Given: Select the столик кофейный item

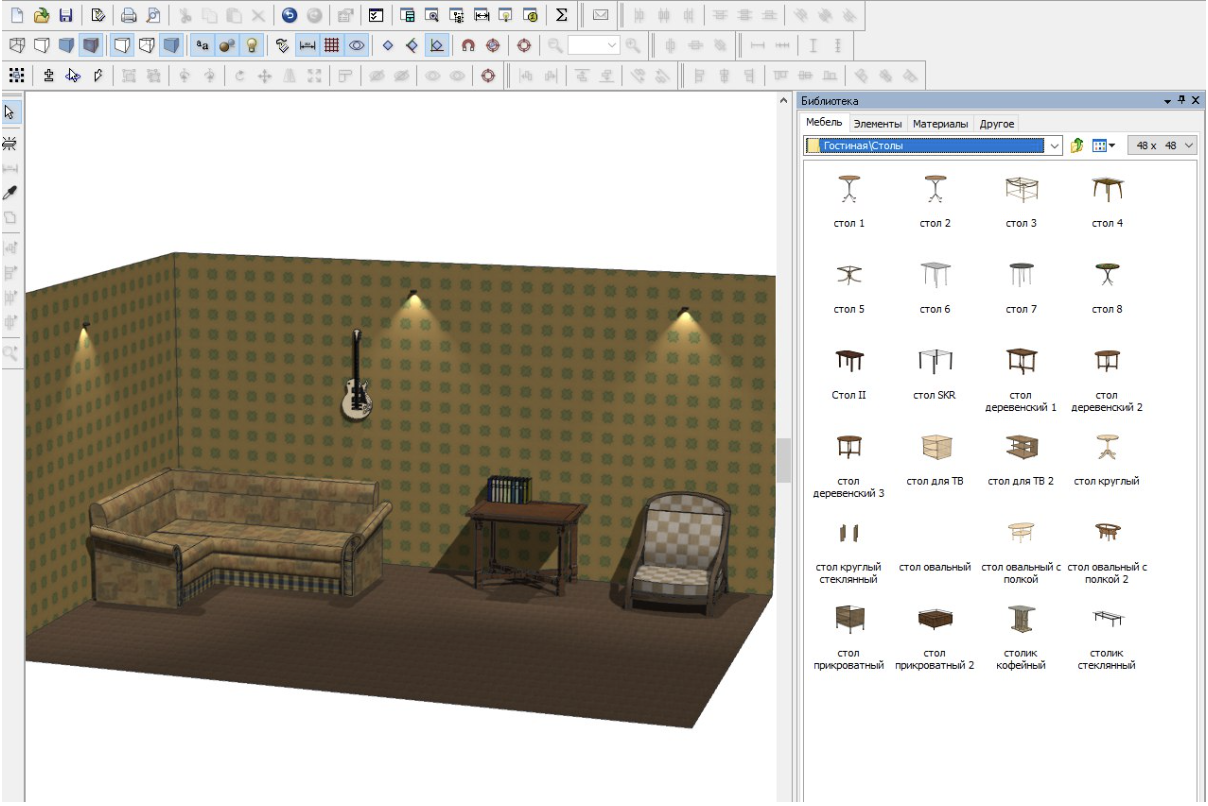Looking at the screenshot, I should 1020,619.
